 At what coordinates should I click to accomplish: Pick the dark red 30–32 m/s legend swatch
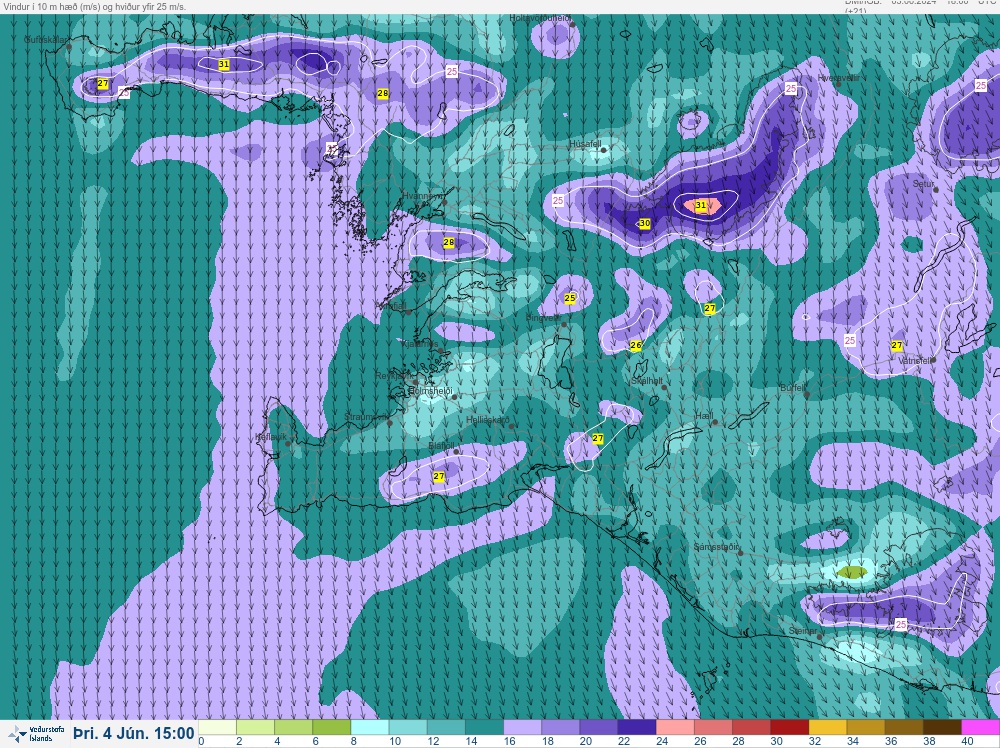790,728
